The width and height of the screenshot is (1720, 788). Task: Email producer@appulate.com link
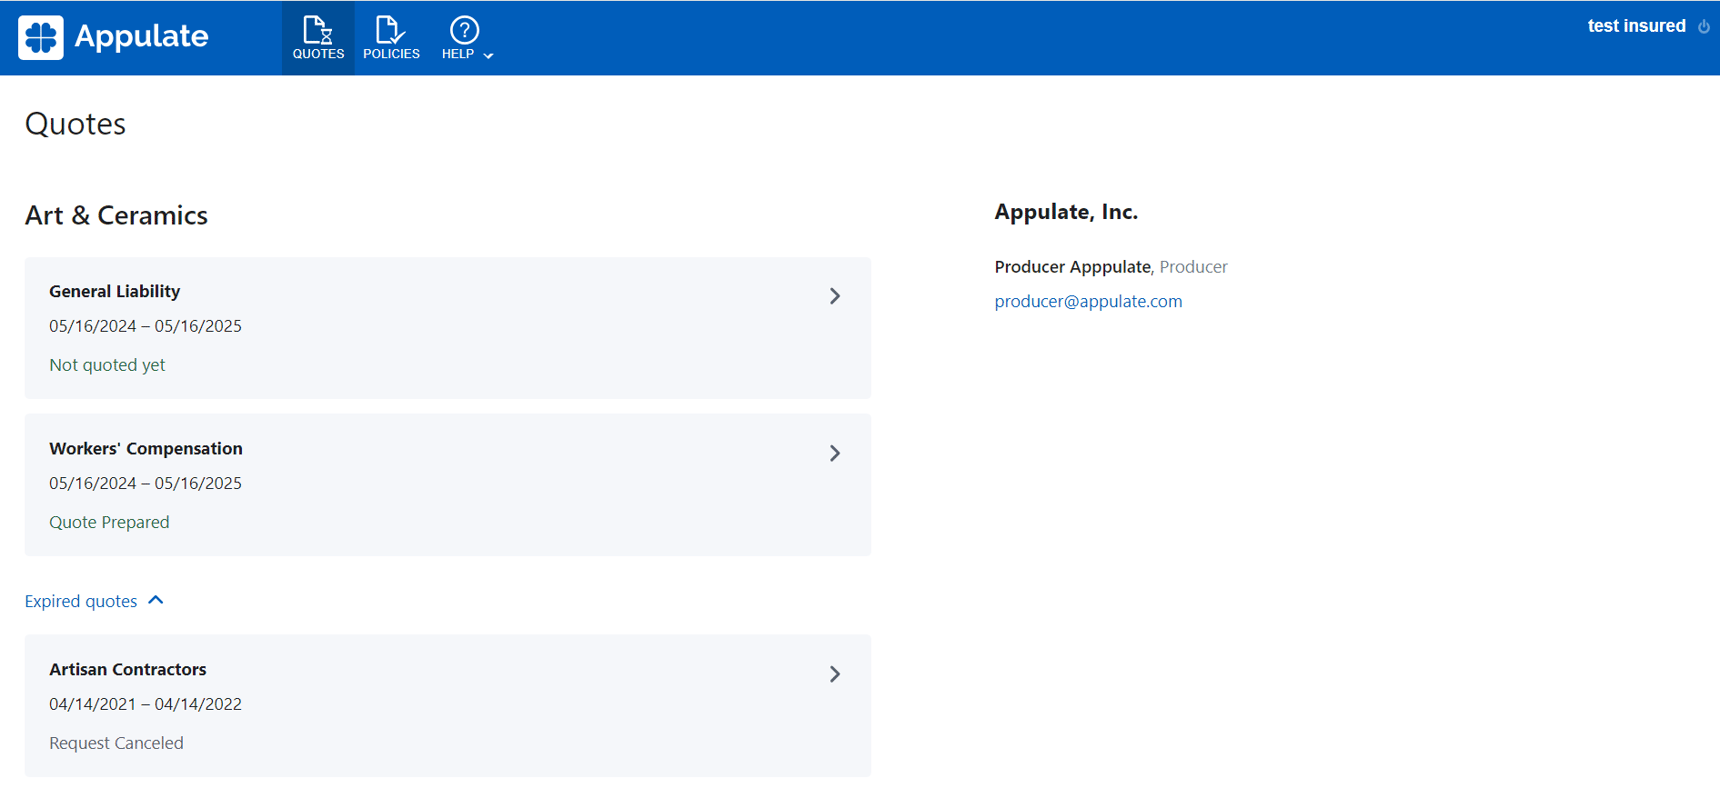point(1088,301)
